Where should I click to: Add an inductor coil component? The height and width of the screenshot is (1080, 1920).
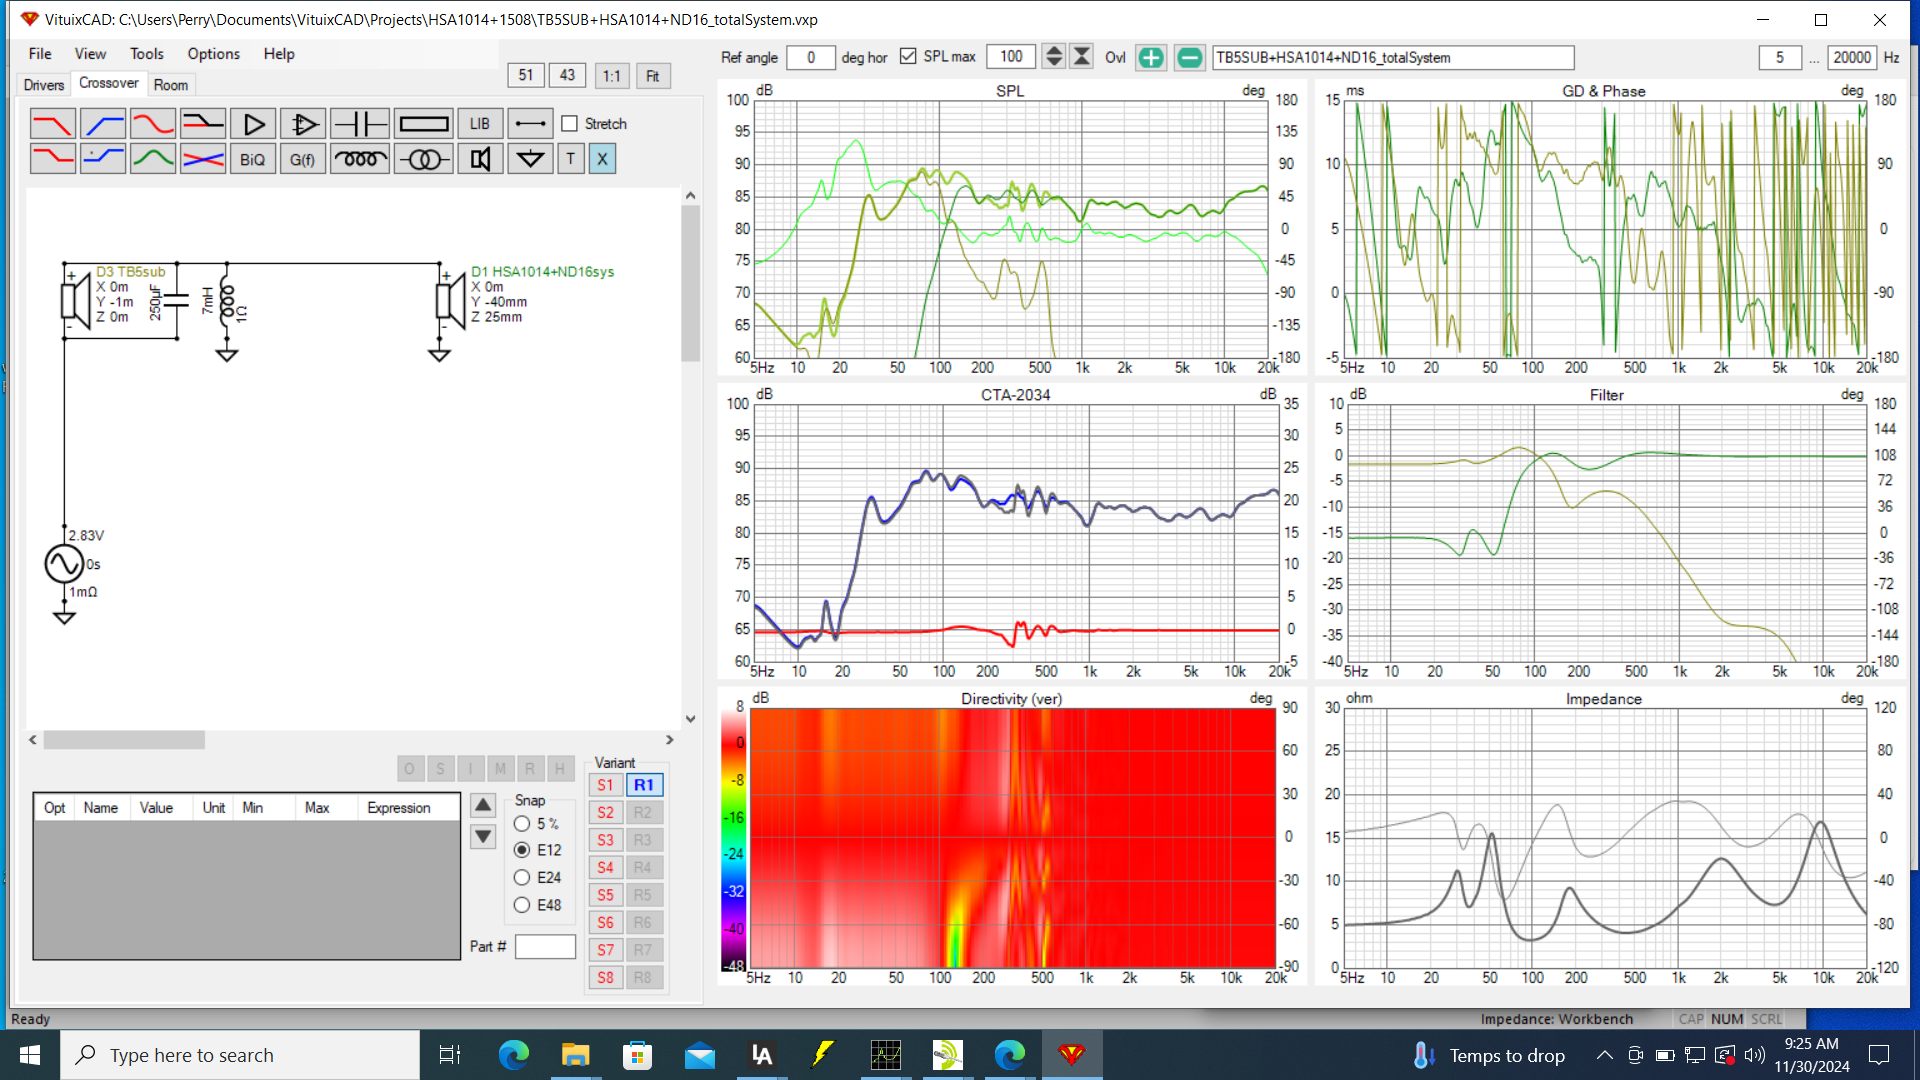pyautogui.click(x=359, y=159)
